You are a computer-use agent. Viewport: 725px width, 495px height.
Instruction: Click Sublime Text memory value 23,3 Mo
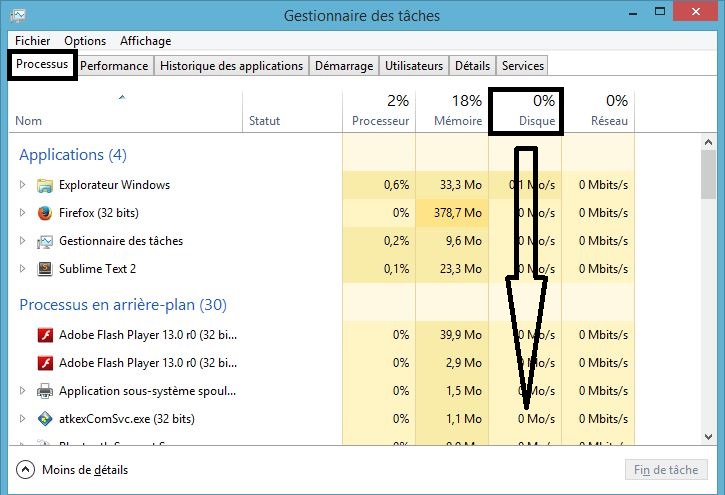[x=461, y=269]
